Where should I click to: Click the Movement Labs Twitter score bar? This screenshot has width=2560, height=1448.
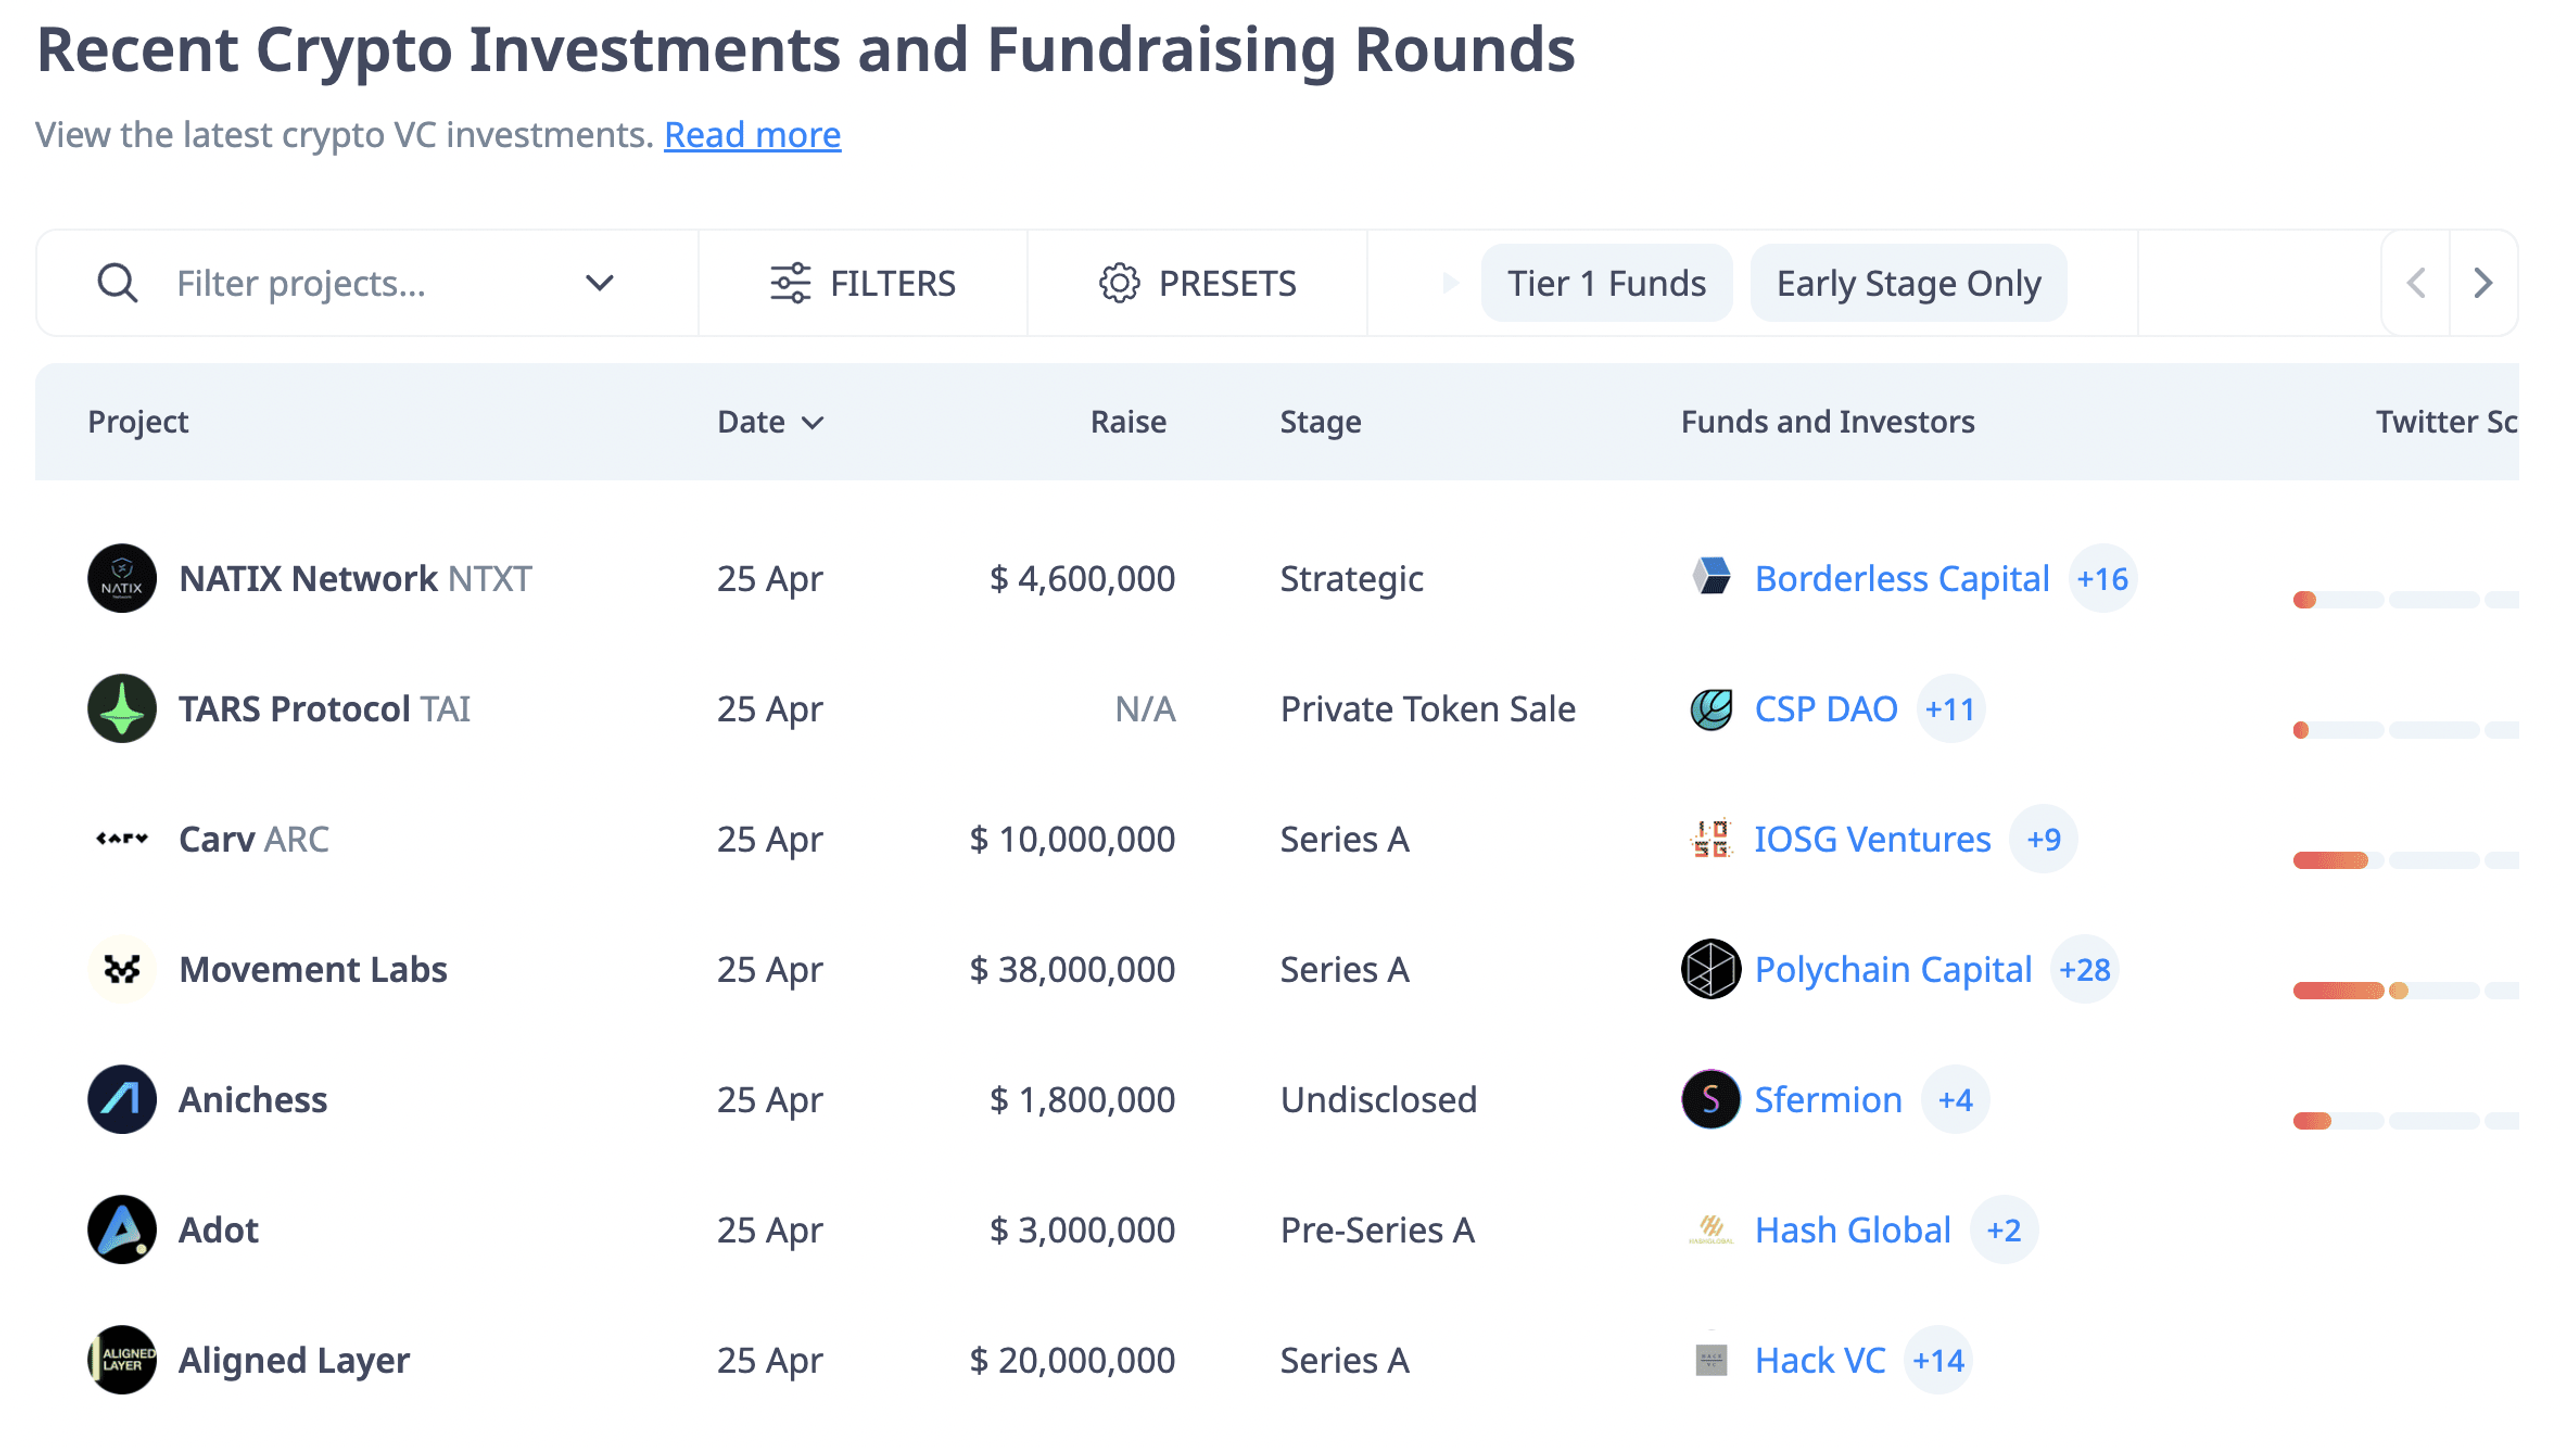[2404, 990]
